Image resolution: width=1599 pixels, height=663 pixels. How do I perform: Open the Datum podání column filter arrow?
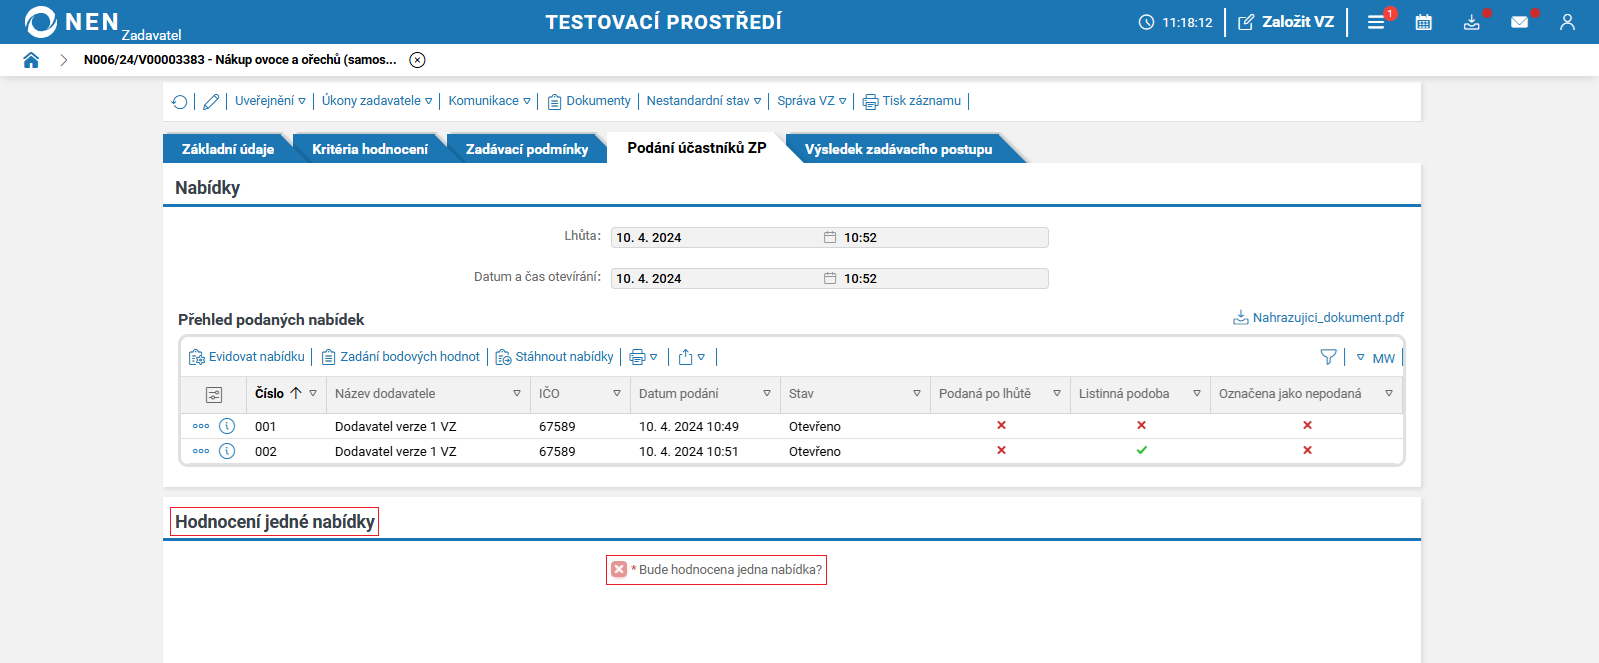tap(767, 393)
